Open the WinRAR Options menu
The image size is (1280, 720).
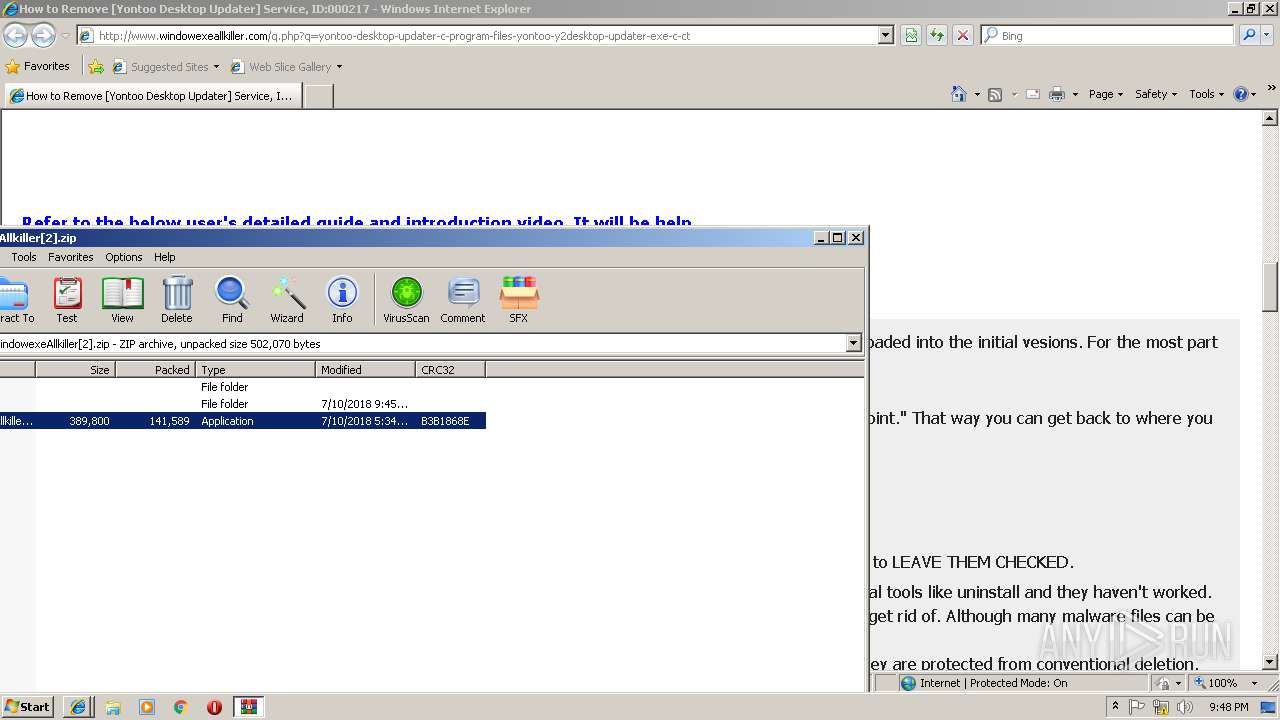[124, 257]
